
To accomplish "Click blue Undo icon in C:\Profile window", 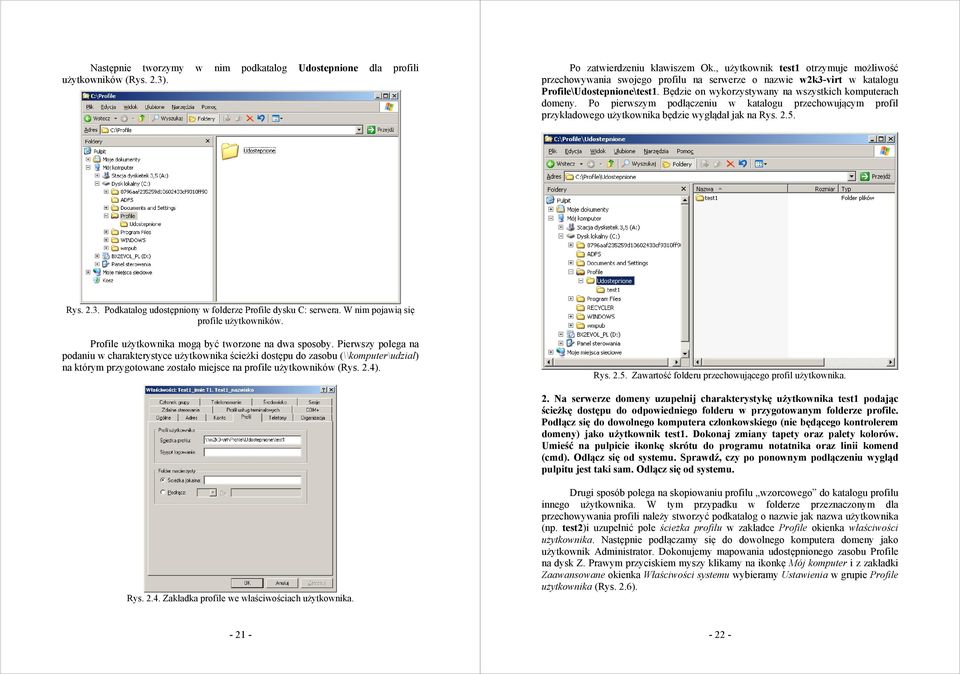I will click(x=261, y=118).
